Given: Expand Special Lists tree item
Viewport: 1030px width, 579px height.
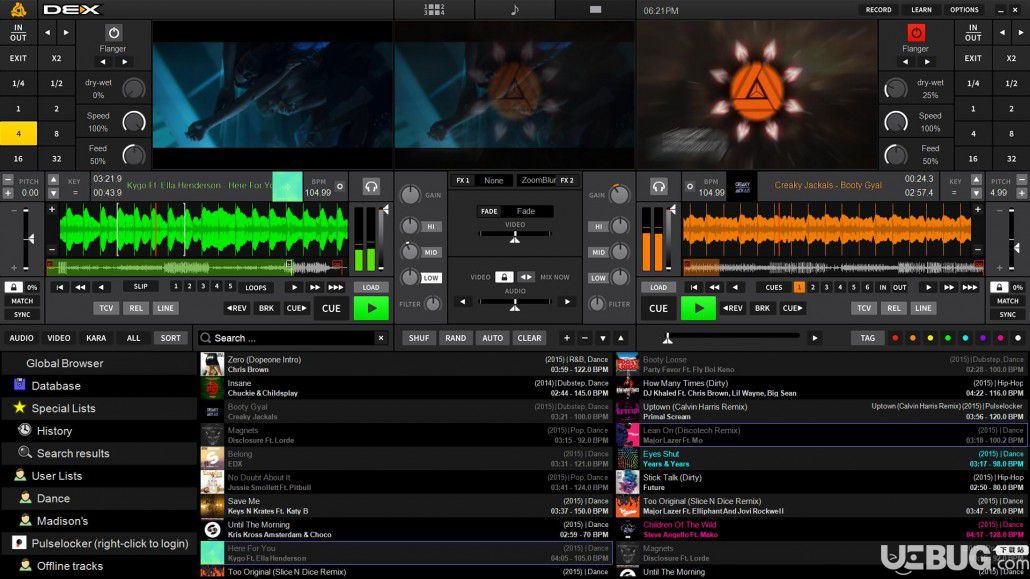Looking at the screenshot, I should coord(63,408).
